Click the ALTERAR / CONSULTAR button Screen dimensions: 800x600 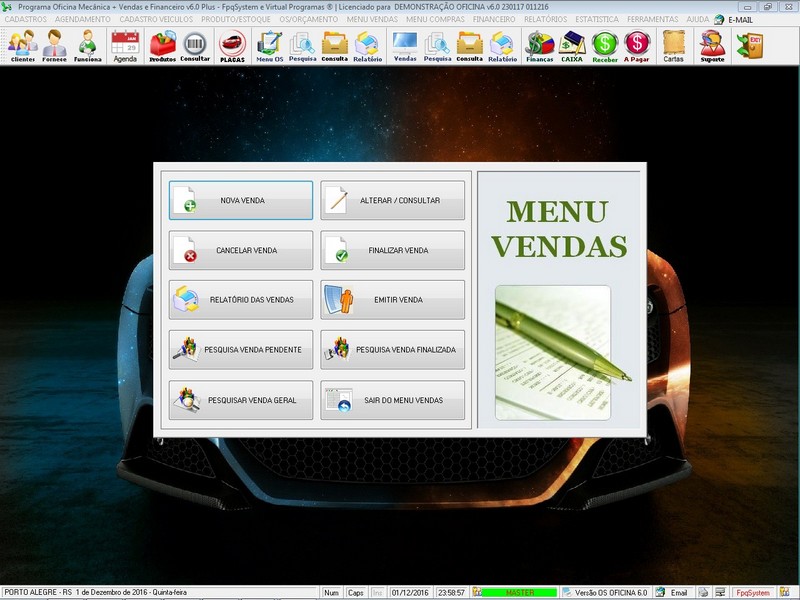(x=392, y=201)
